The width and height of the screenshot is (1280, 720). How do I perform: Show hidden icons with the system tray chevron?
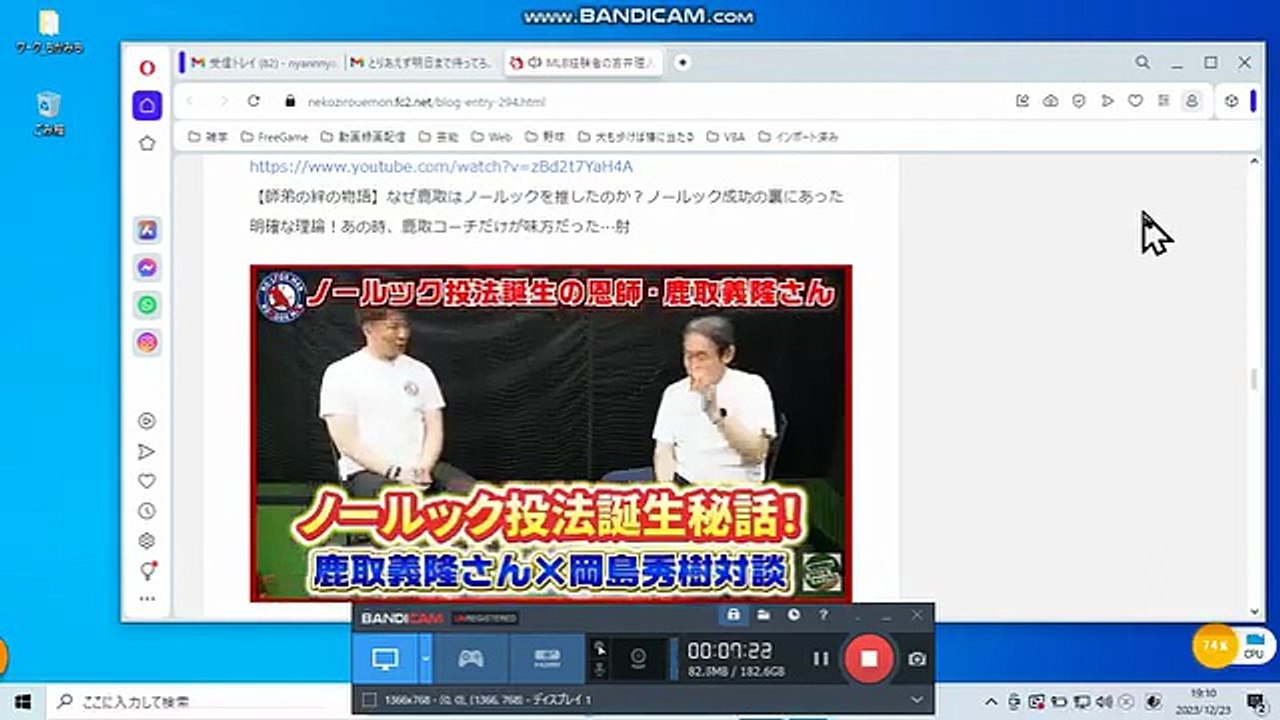(x=990, y=700)
